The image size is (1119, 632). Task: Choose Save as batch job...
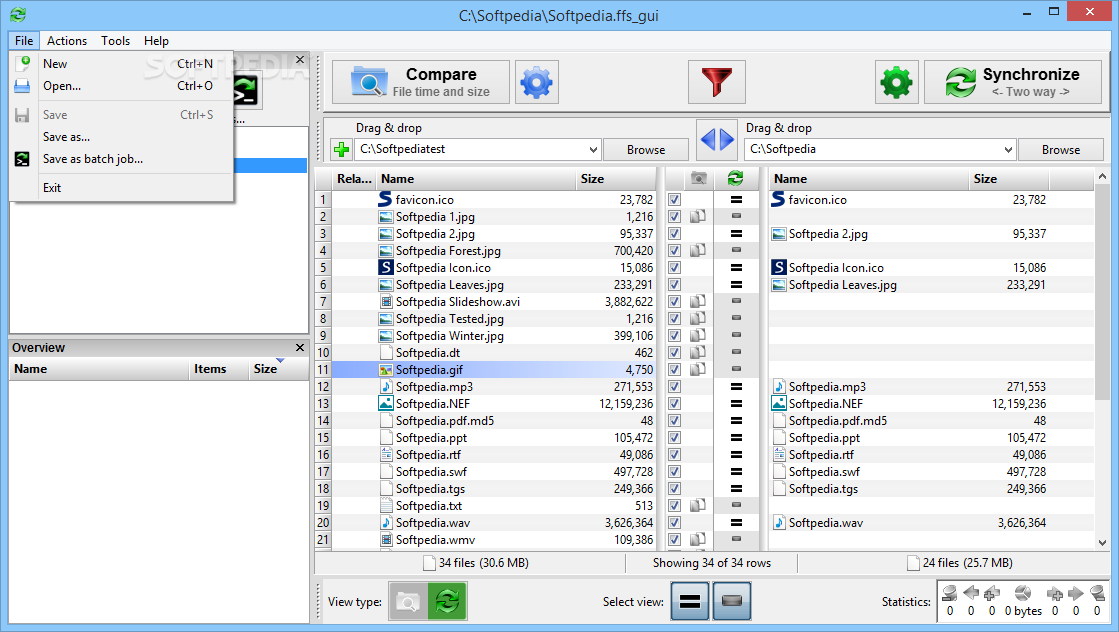(x=121, y=159)
